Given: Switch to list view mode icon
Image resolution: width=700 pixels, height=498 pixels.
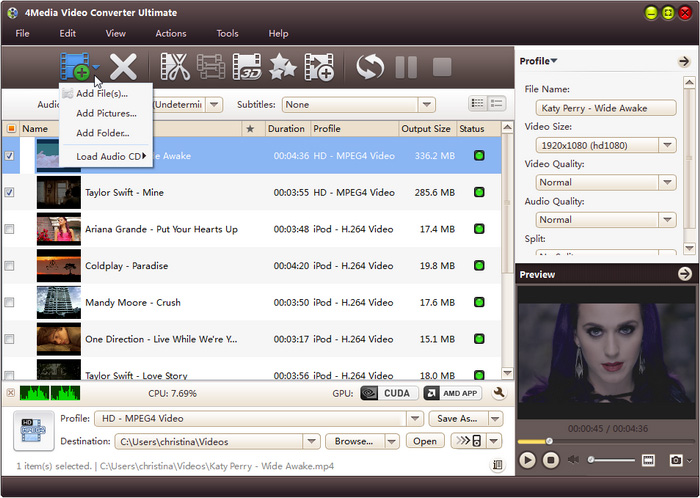Looking at the screenshot, I should 478,104.
